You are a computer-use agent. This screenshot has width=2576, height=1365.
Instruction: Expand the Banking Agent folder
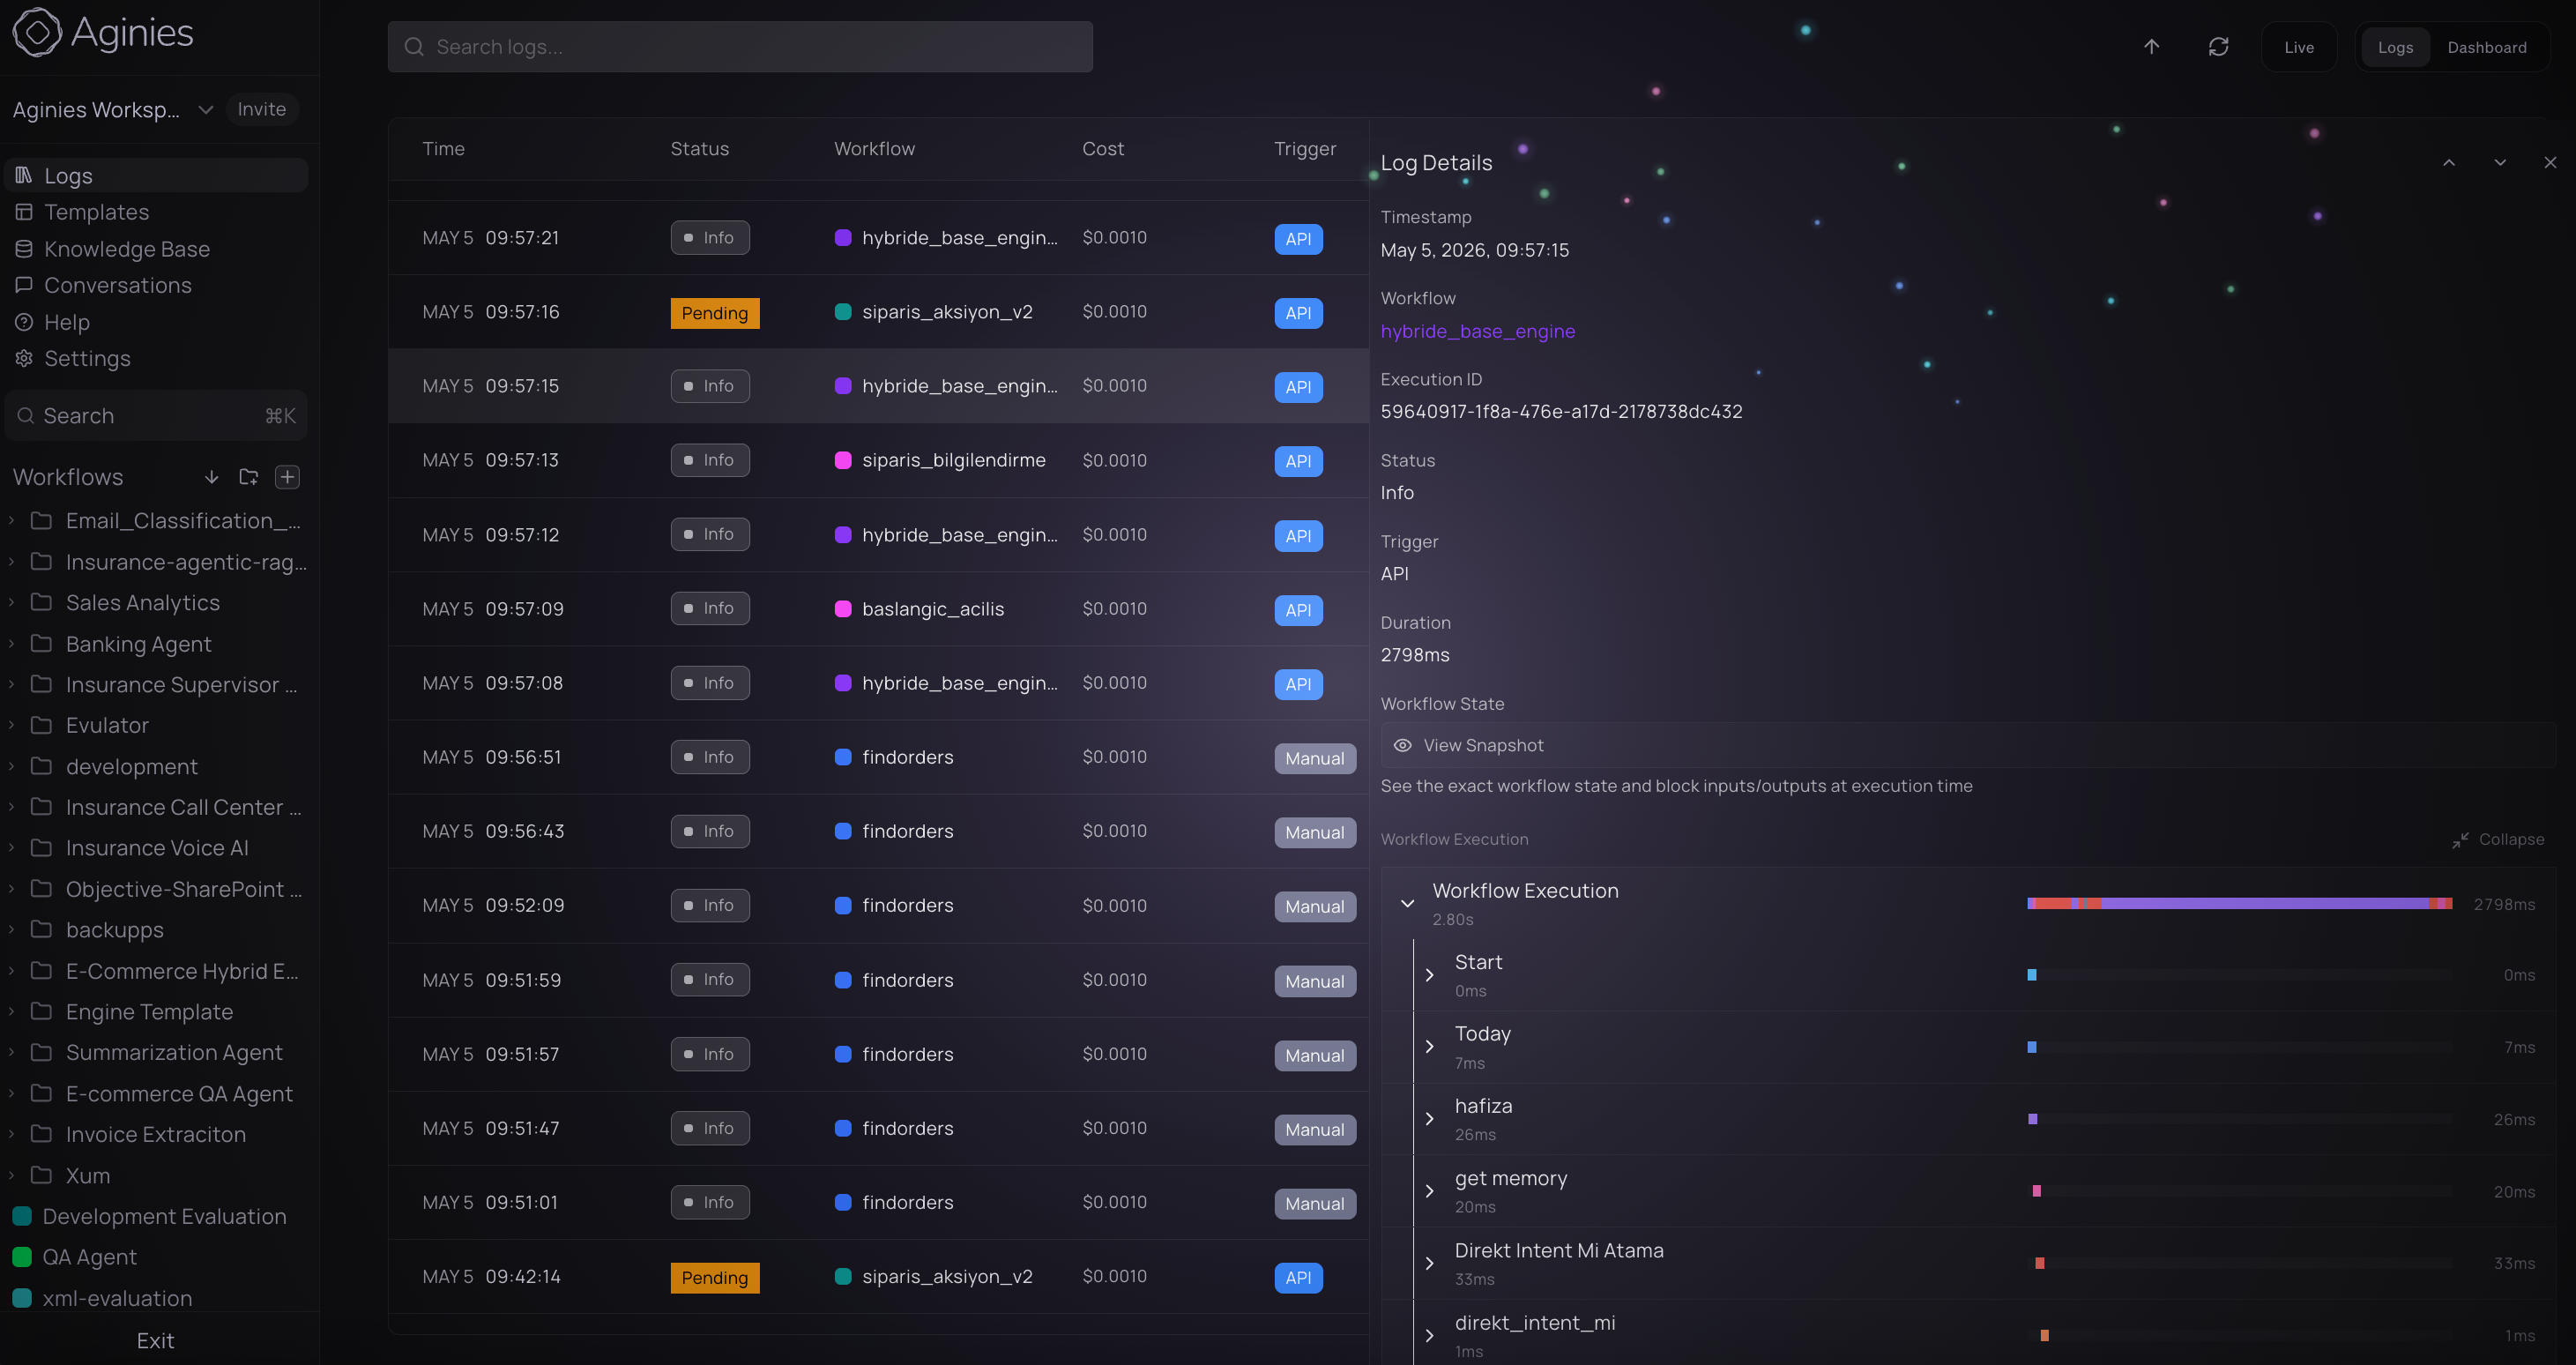(x=11, y=644)
